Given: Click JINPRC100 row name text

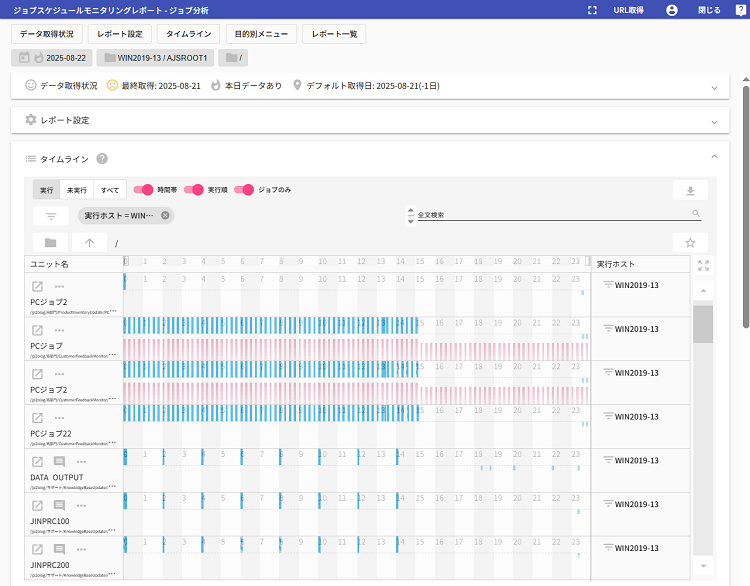Looking at the screenshot, I should pyautogui.click(x=50, y=521).
